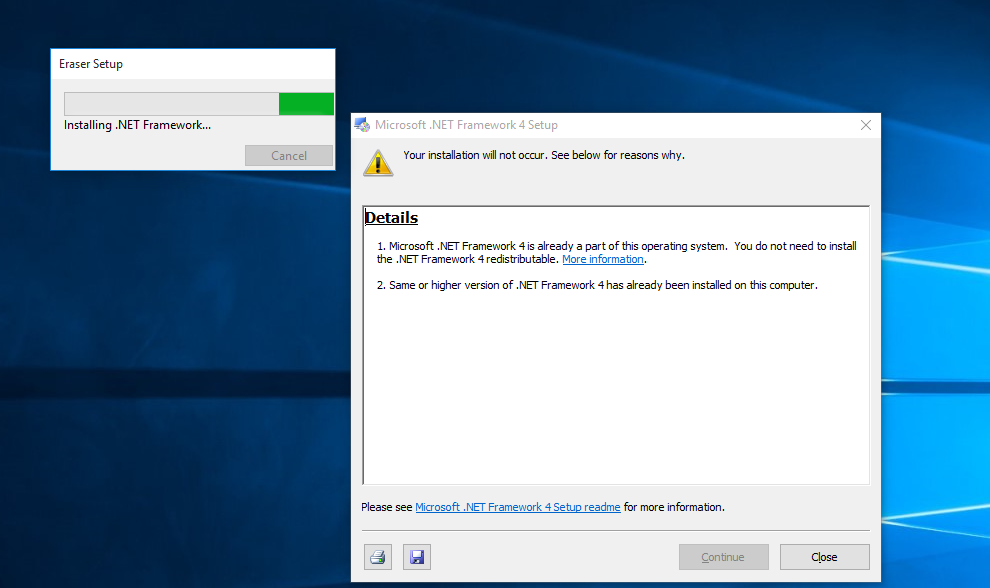Click the save floppy disk icon
Viewport: 990px width, 588px height.
(417, 557)
